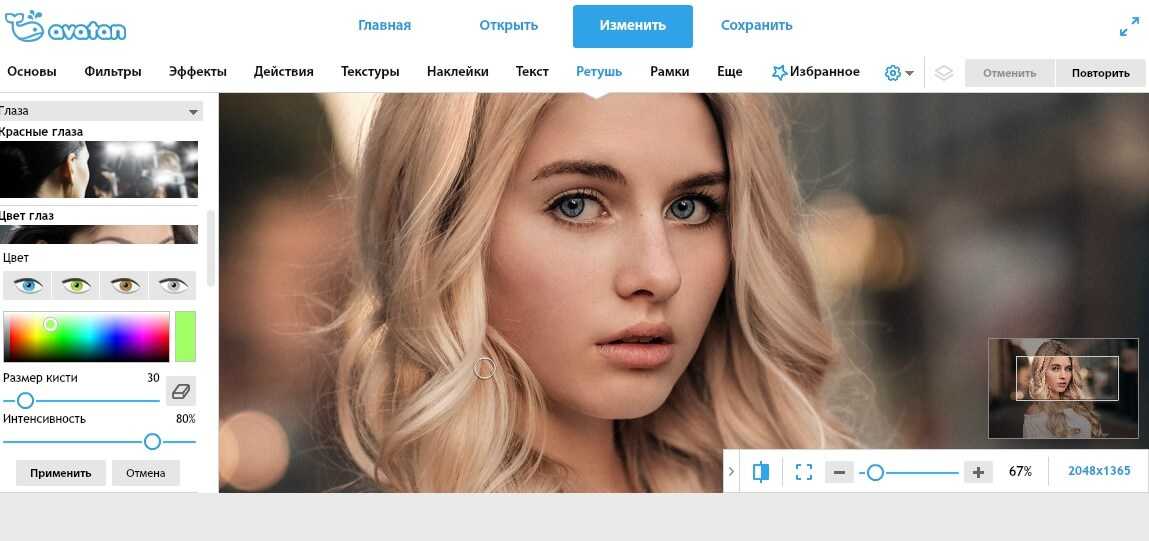Click the fit-to-screen icon
The height and width of the screenshot is (541, 1149).
pos(804,472)
